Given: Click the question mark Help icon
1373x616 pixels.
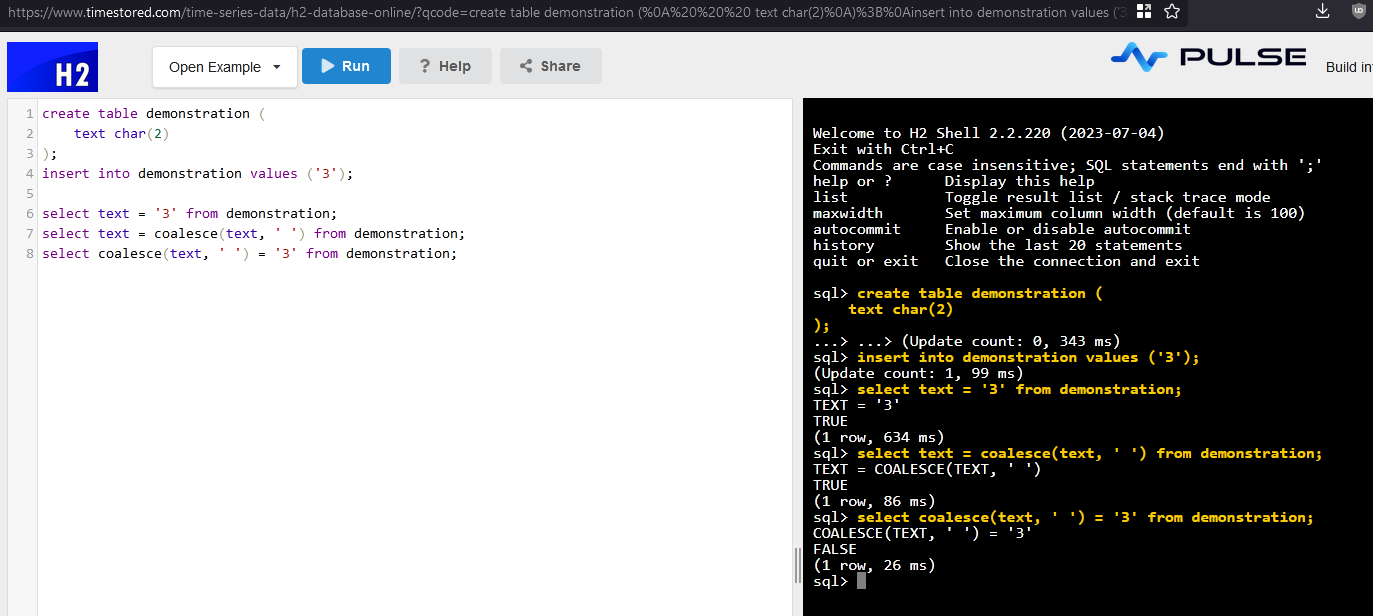Looking at the screenshot, I should click(x=424, y=66).
